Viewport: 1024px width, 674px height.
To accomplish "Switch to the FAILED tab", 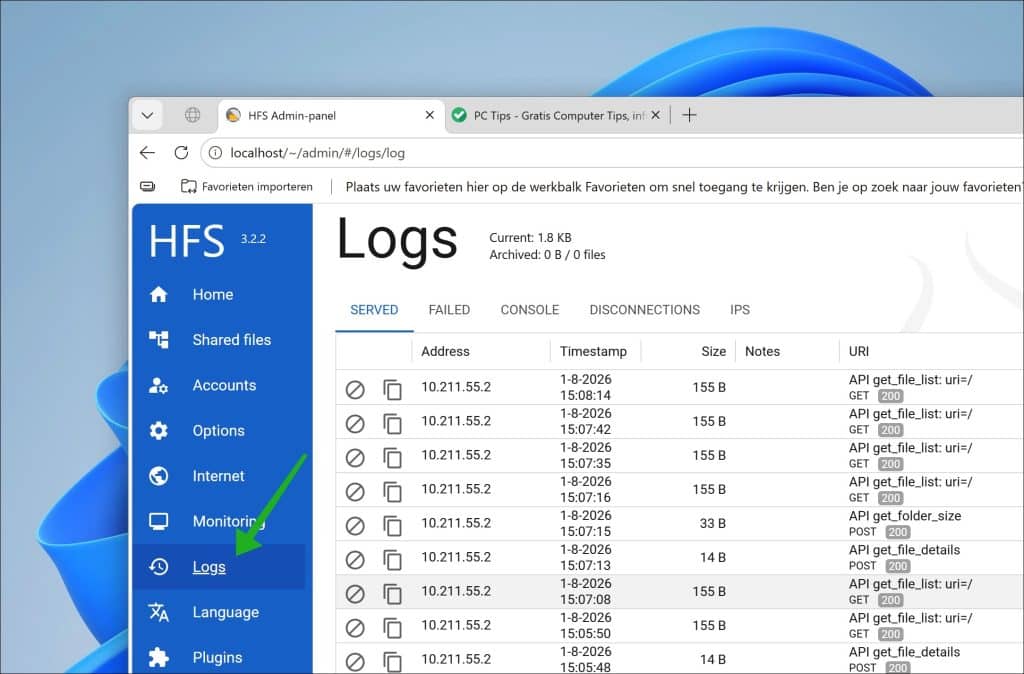I will [x=449, y=310].
